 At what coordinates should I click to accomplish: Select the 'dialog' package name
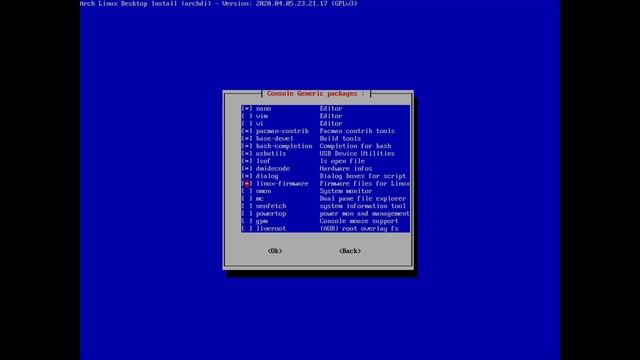(267, 176)
